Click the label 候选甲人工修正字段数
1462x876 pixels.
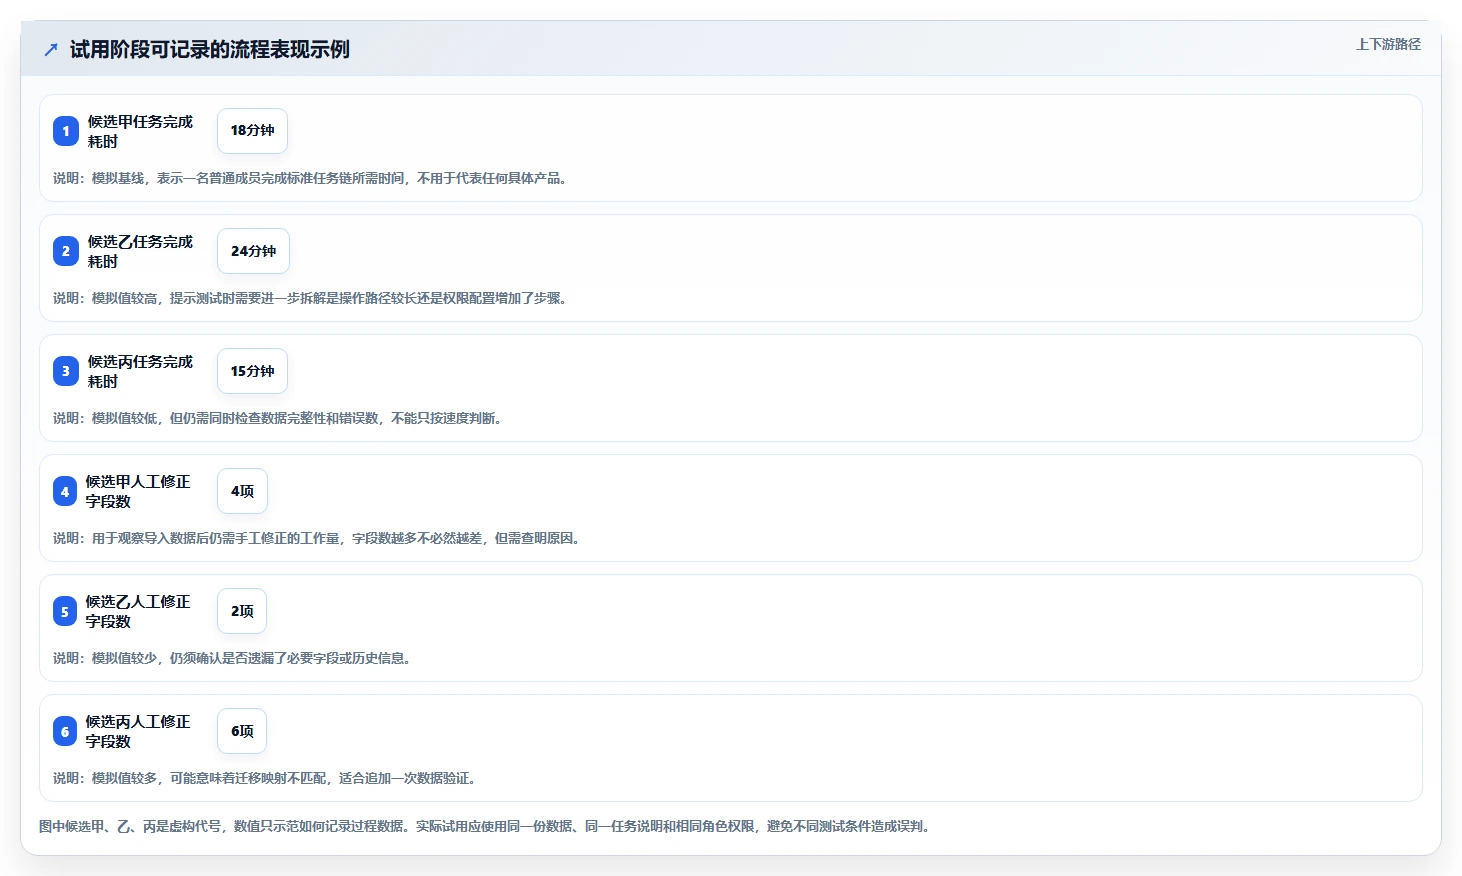(138, 491)
